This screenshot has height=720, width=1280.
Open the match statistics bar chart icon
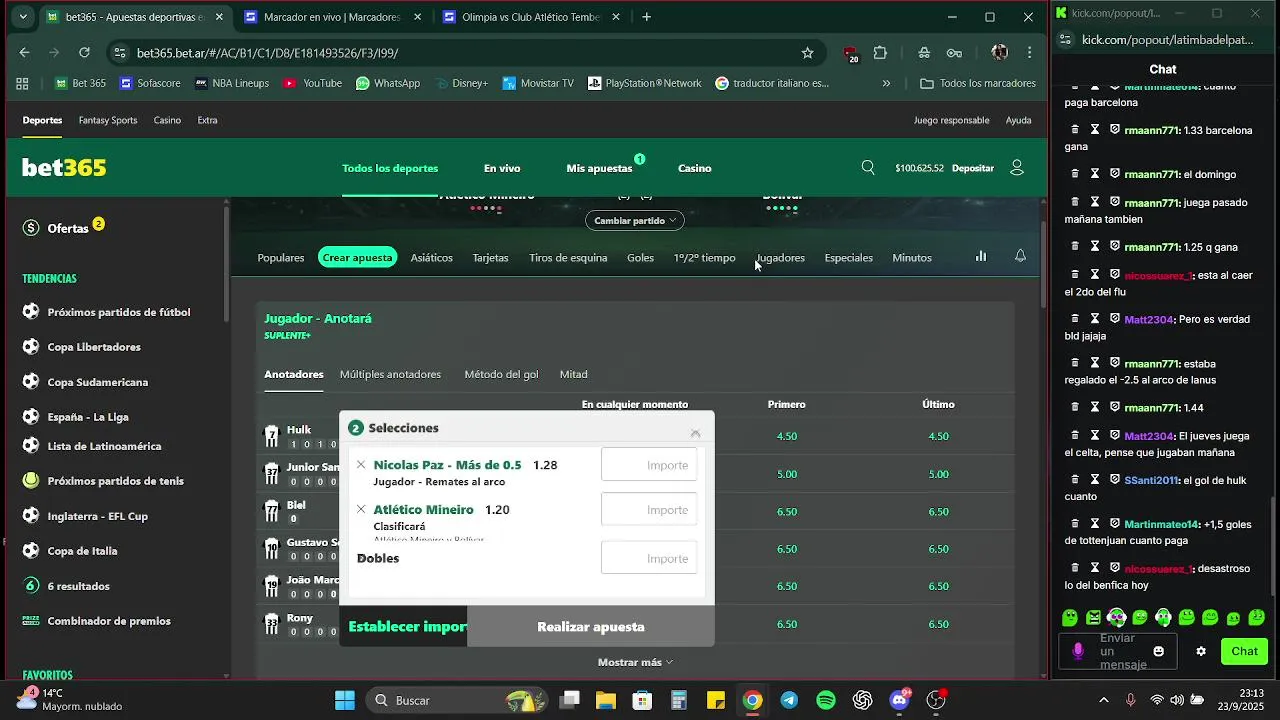tap(981, 256)
